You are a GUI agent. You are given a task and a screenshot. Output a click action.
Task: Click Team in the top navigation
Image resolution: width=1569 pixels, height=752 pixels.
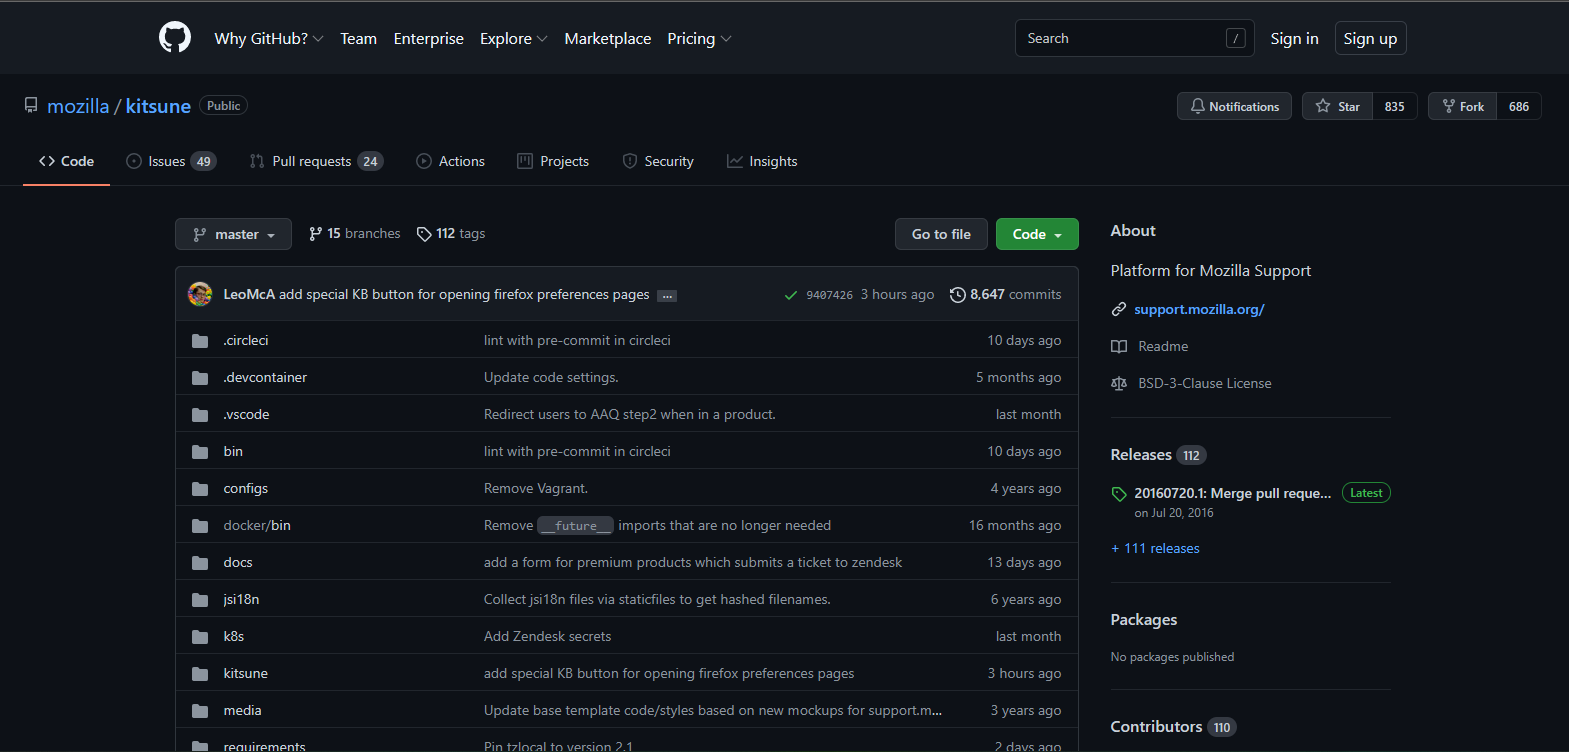(x=358, y=38)
